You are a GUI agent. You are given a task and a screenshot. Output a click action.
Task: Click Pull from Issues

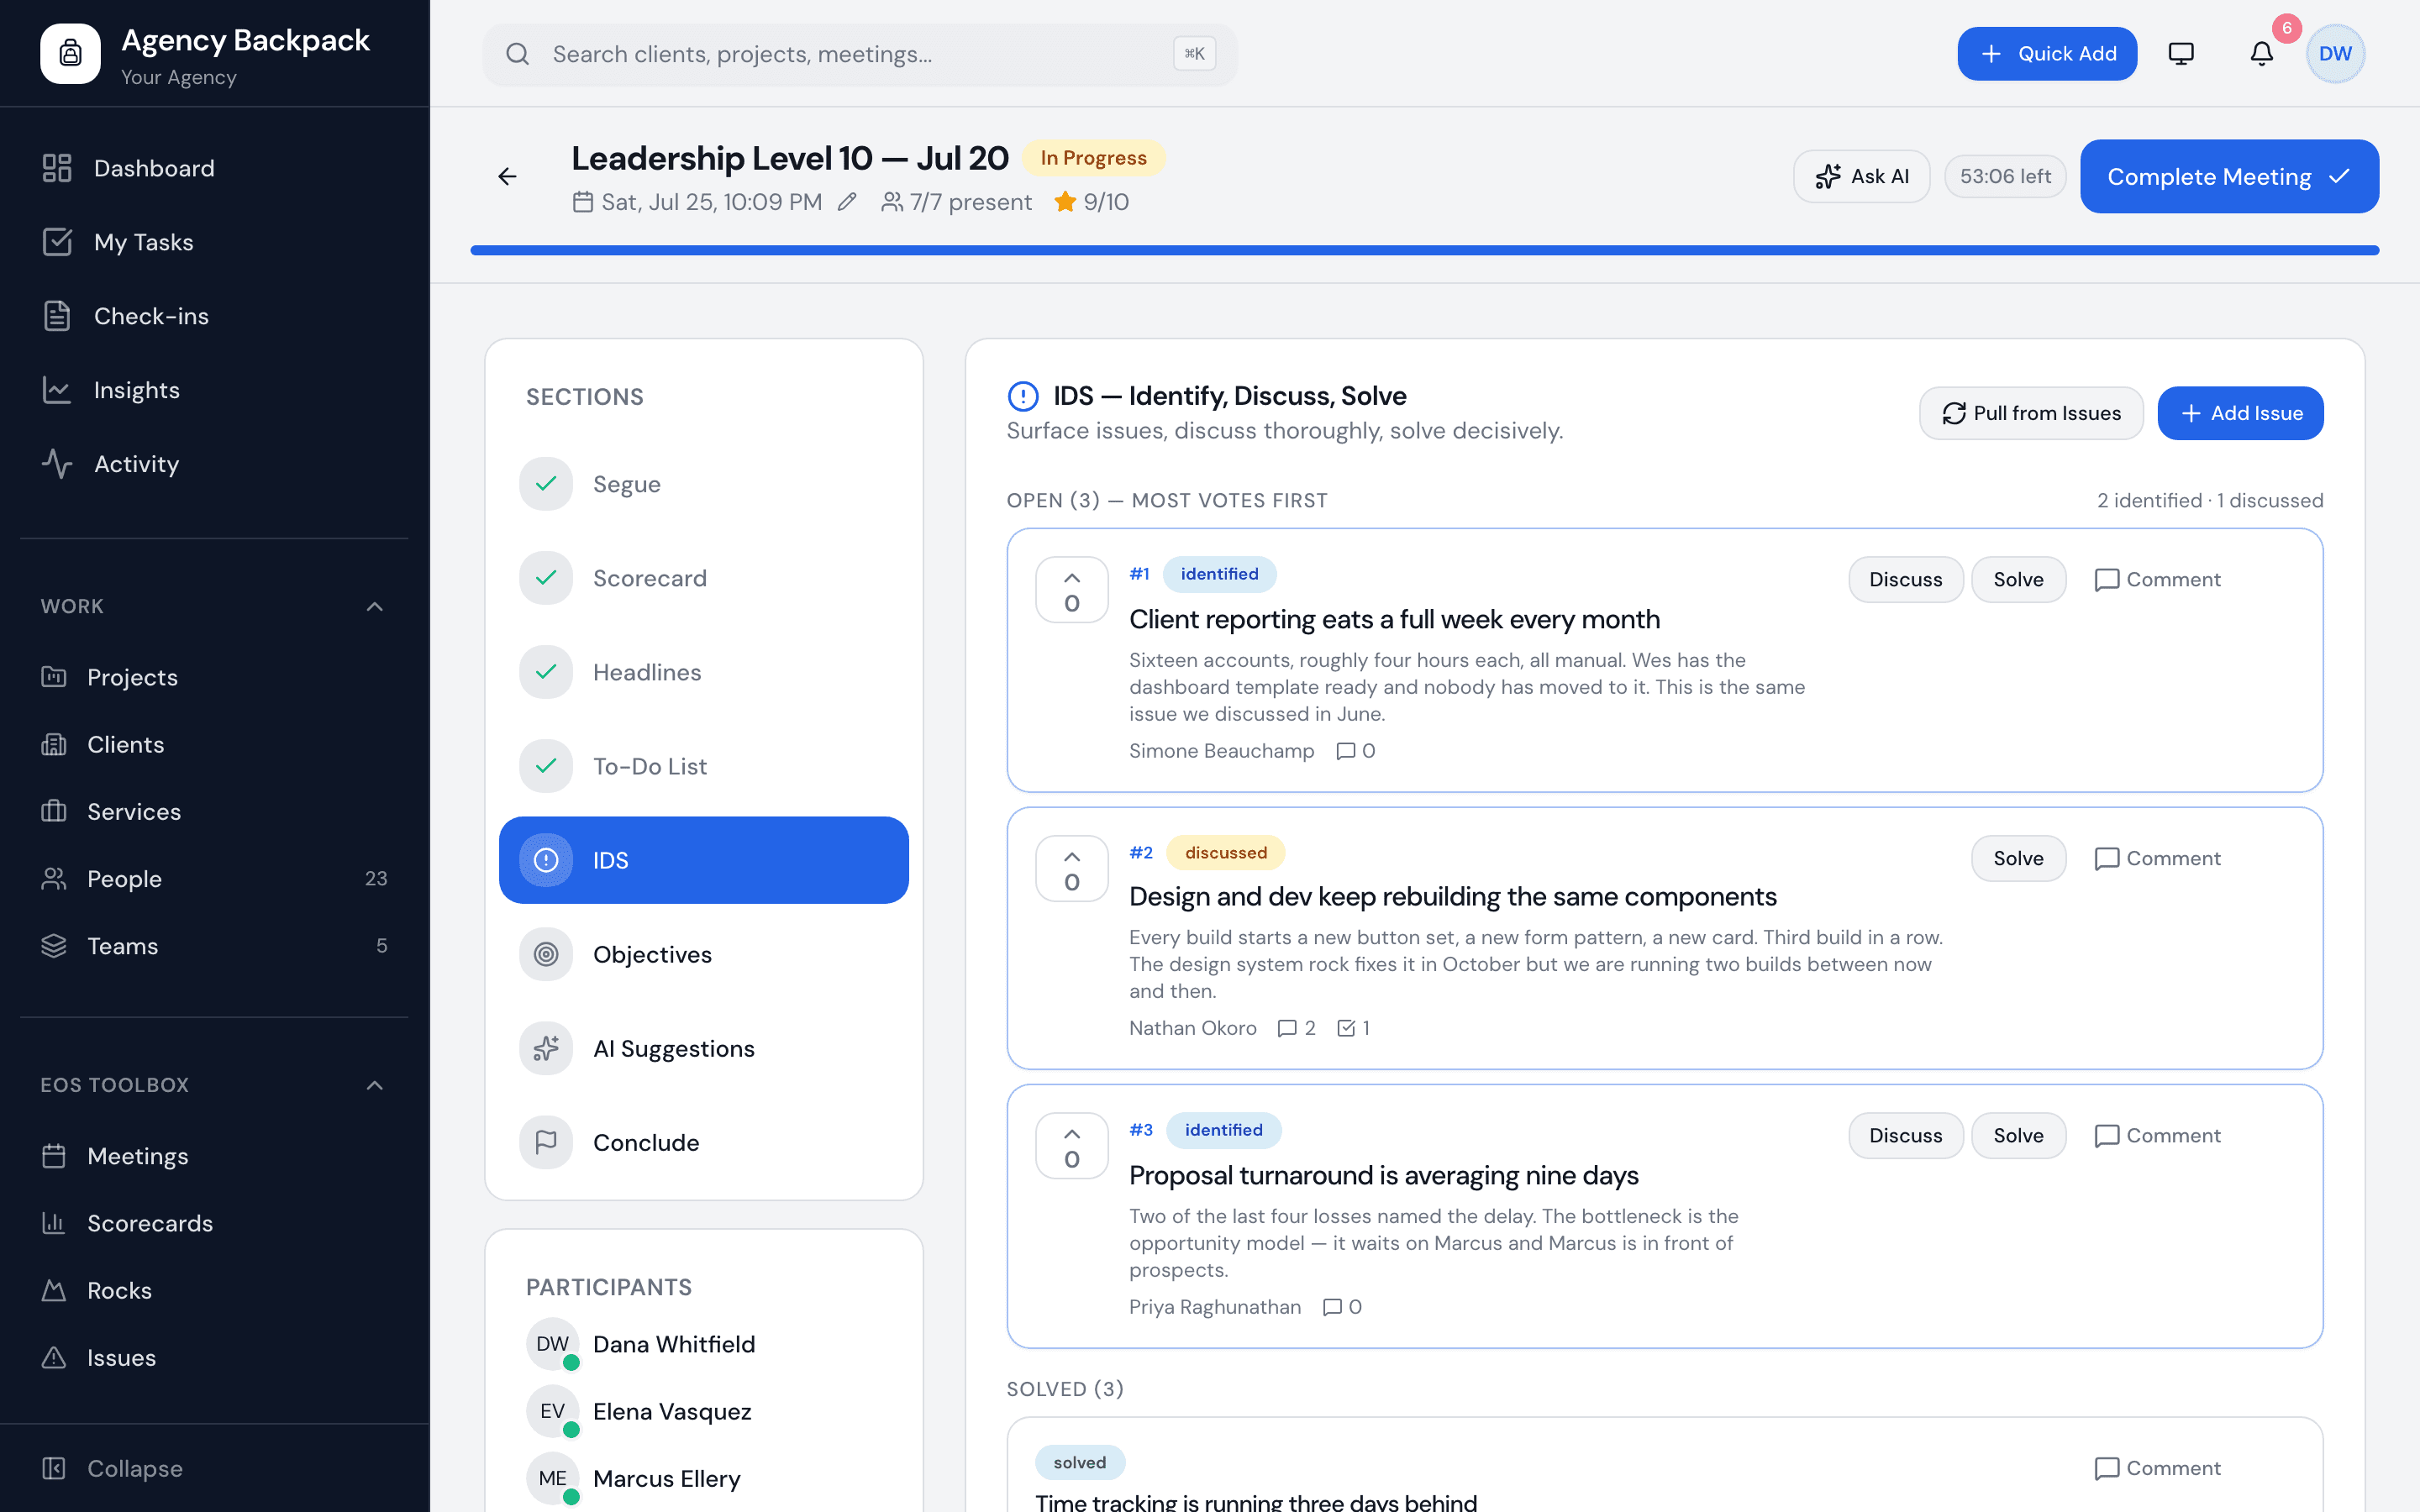pyautogui.click(x=2031, y=413)
